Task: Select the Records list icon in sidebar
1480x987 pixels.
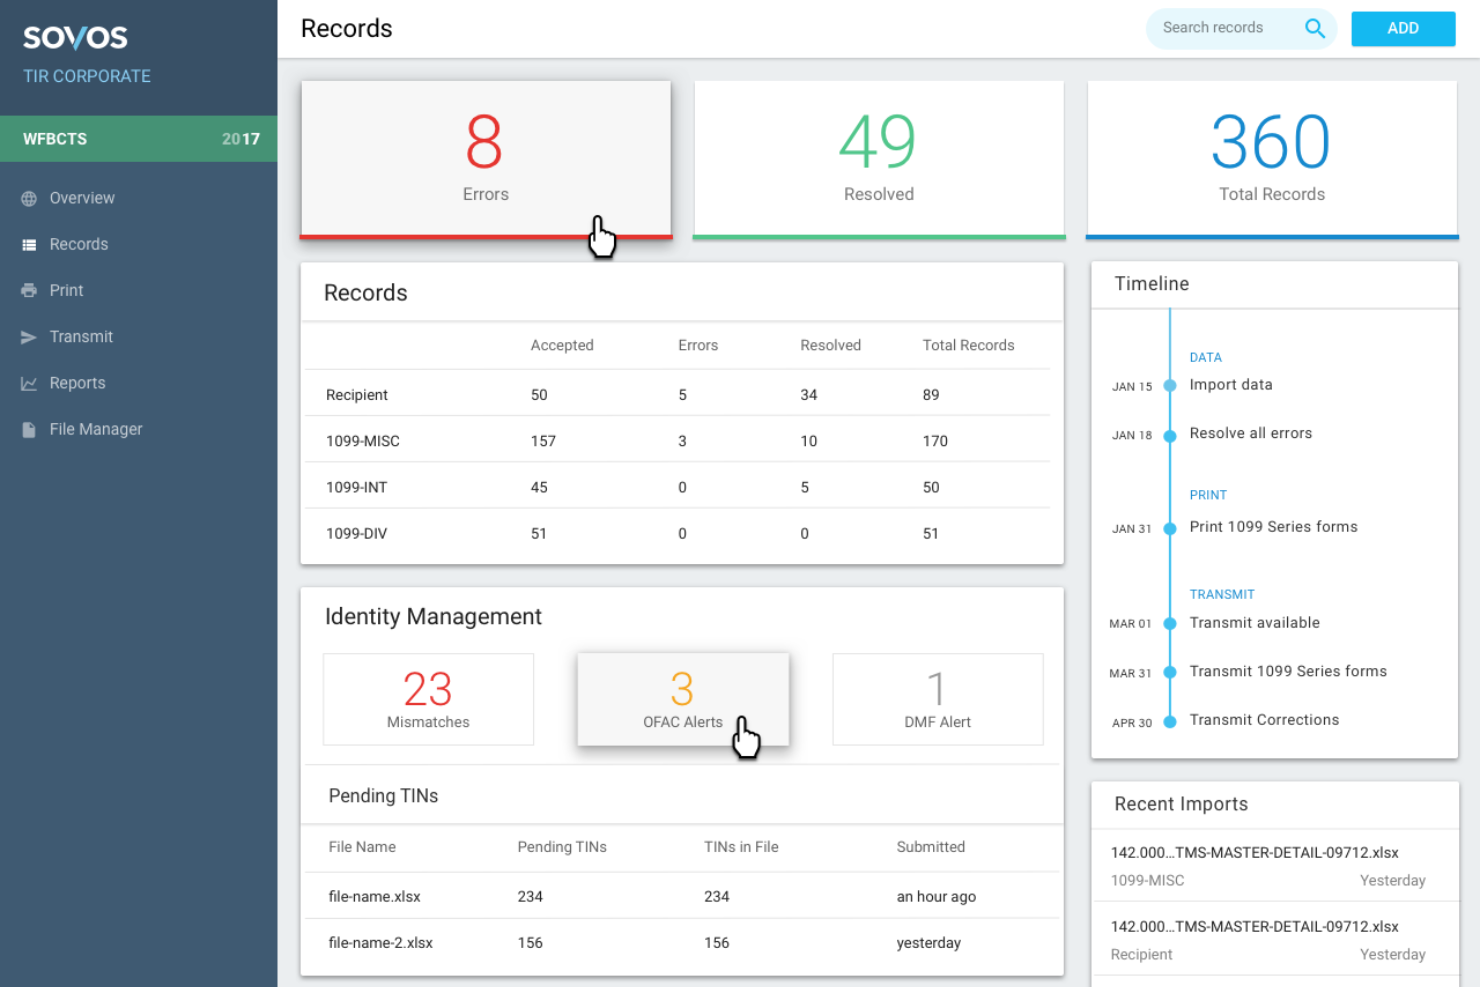Action: point(30,244)
